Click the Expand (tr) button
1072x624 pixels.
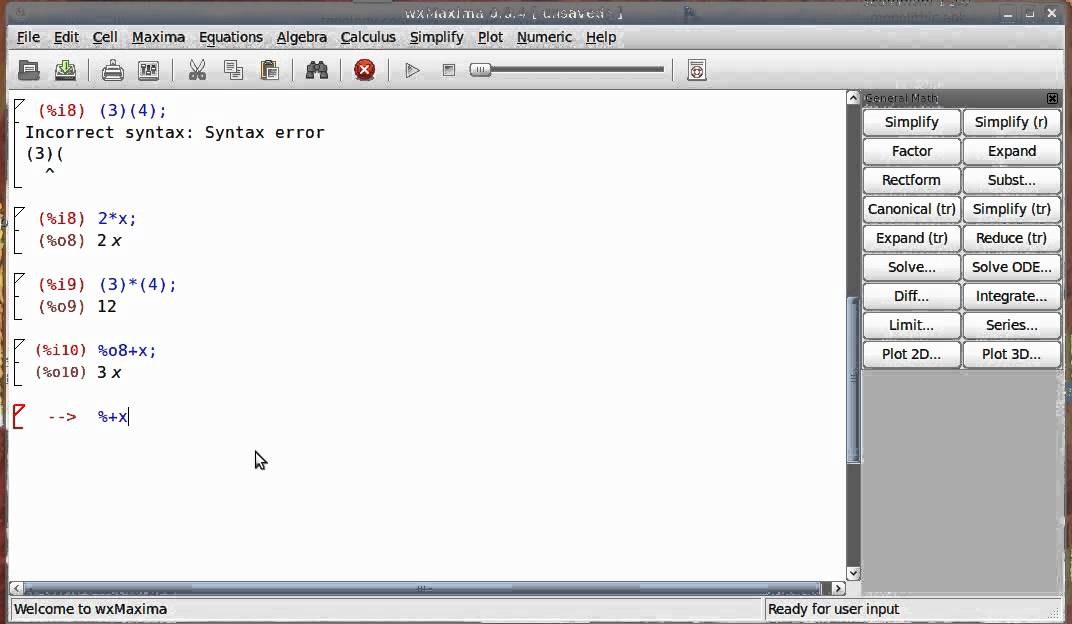(x=911, y=238)
